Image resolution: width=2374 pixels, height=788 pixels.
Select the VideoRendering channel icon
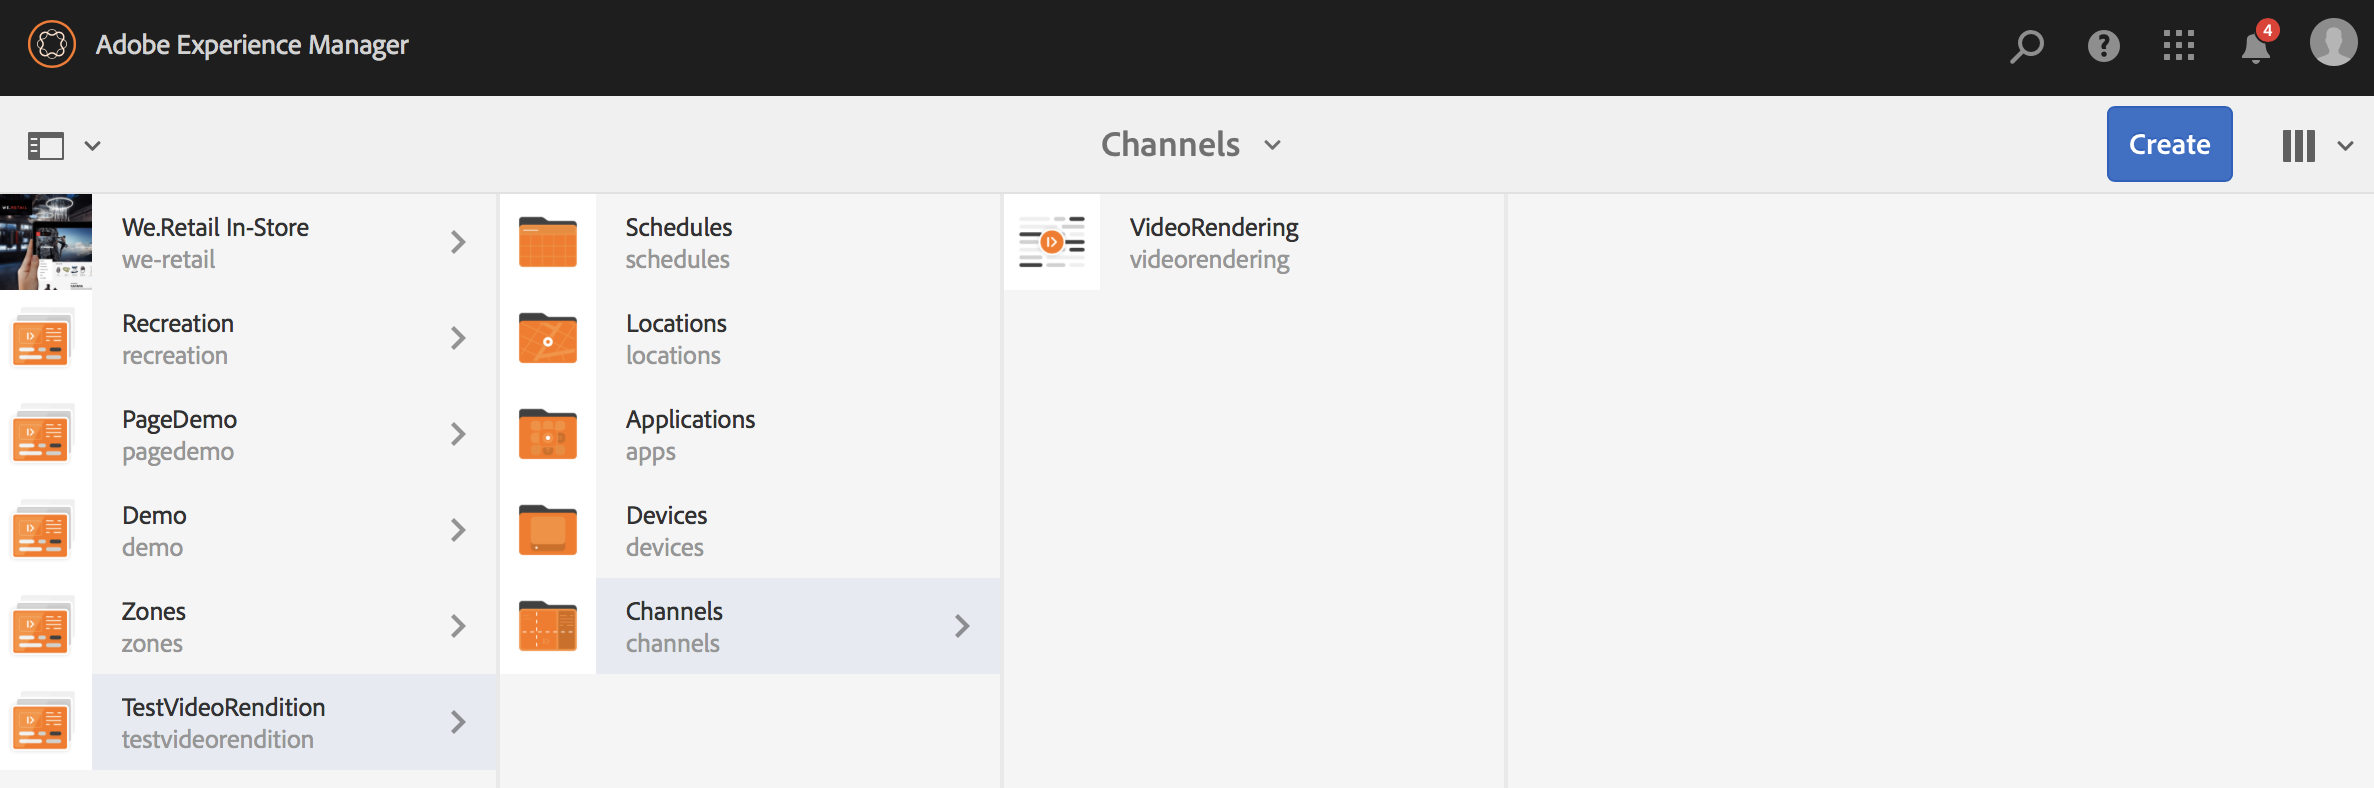point(1052,242)
